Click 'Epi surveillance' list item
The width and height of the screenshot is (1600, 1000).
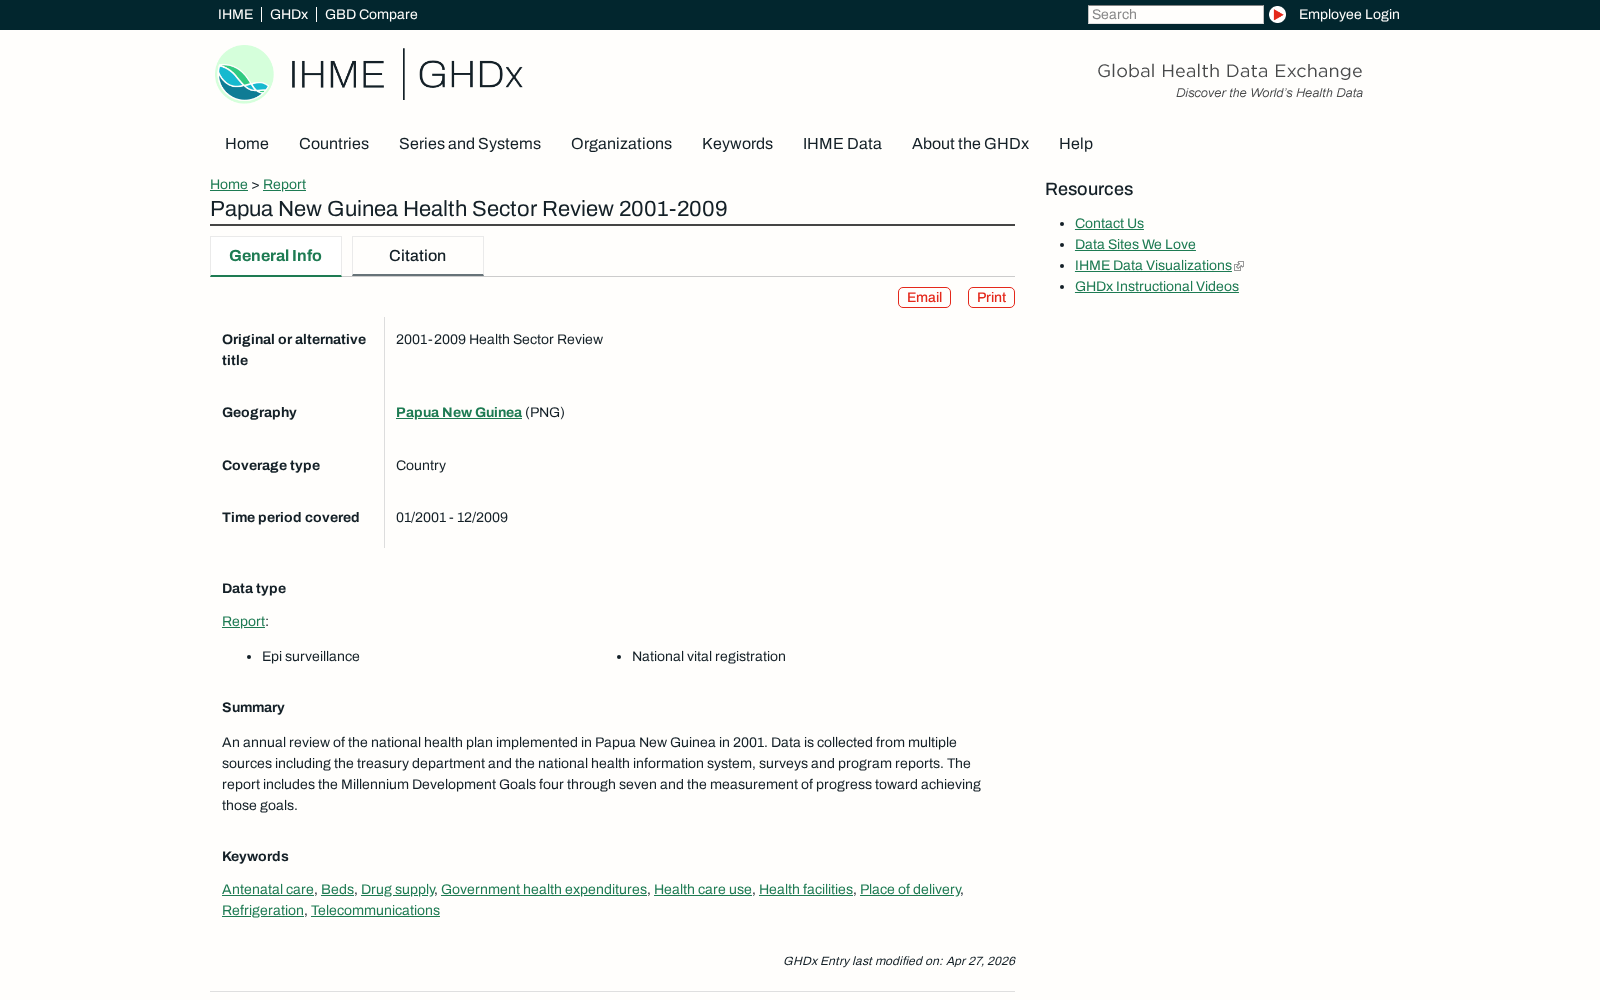(311, 656)
